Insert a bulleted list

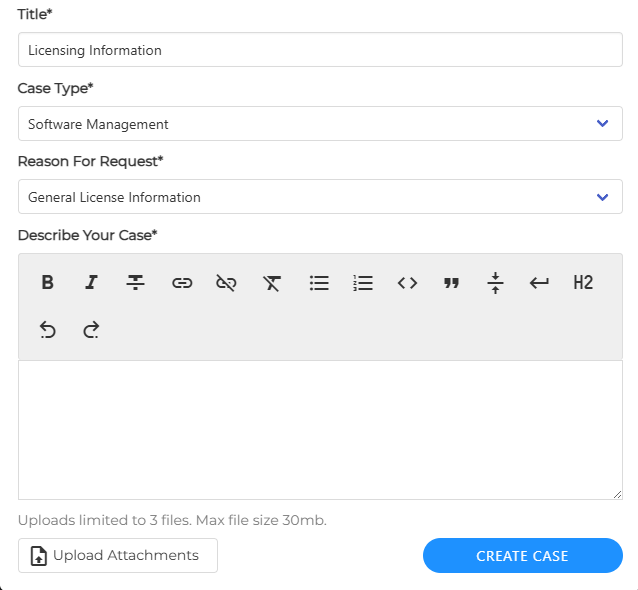click(x=319, y=283)
